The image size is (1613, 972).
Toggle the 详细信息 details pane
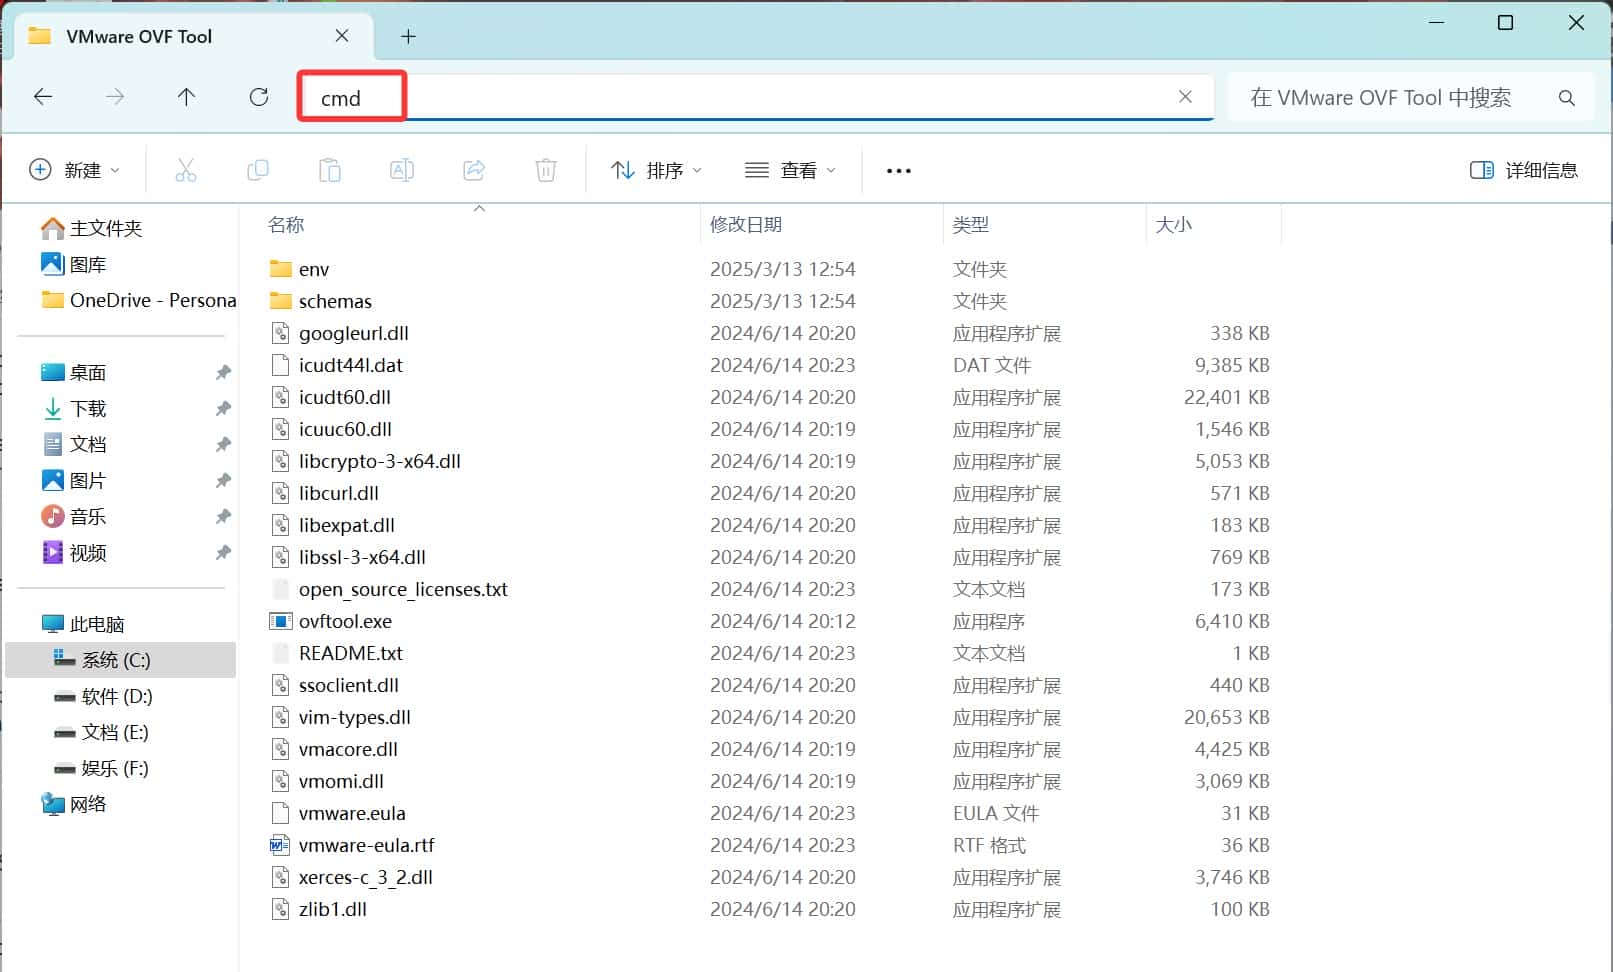[x=1524, y=170]
